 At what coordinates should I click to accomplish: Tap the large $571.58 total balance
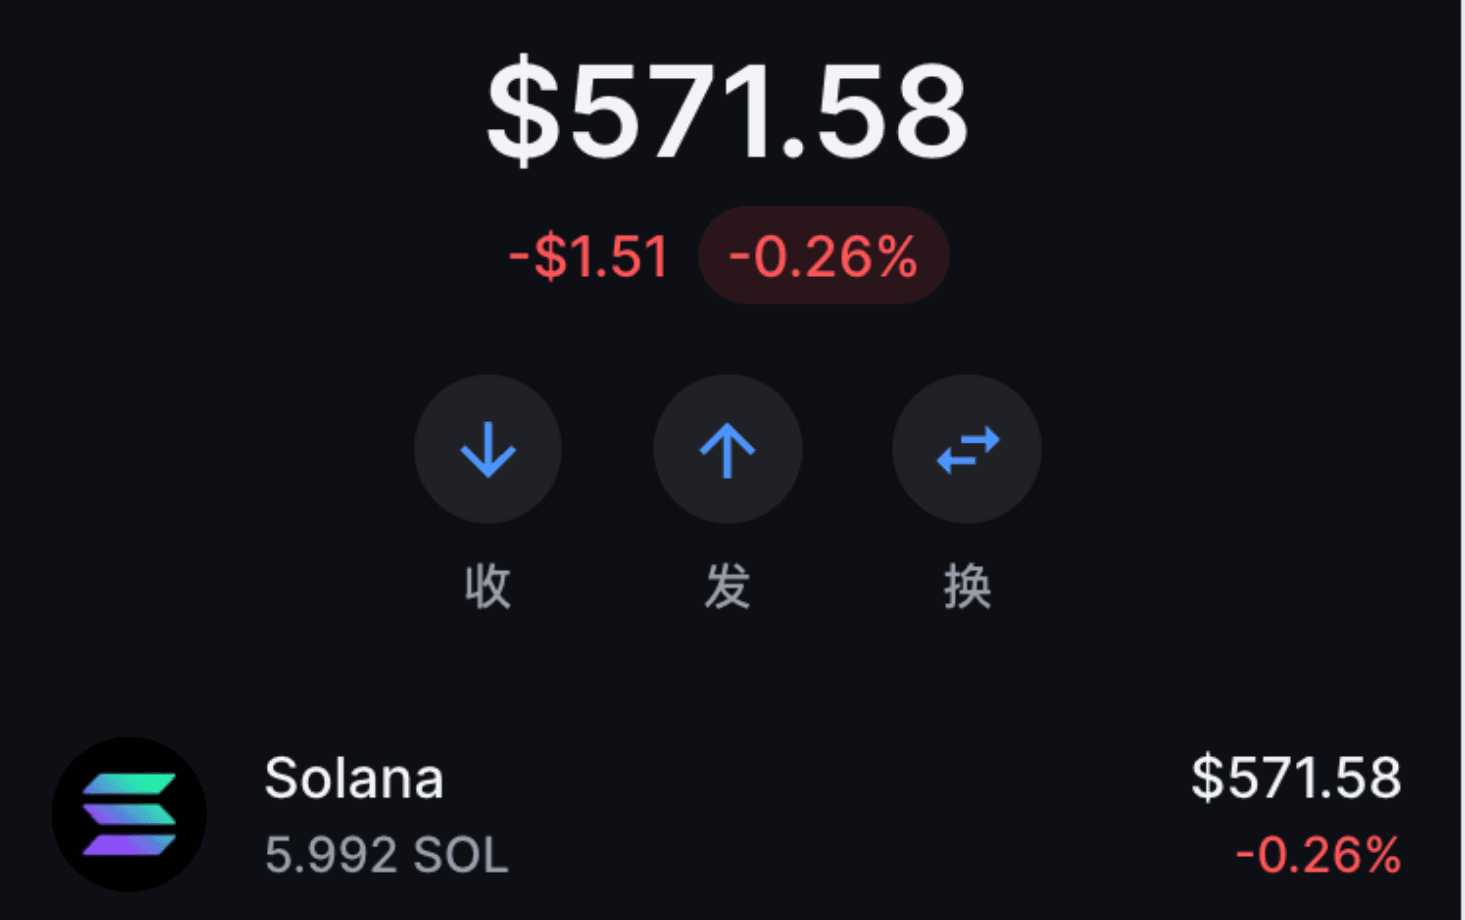tap(727, 110)
